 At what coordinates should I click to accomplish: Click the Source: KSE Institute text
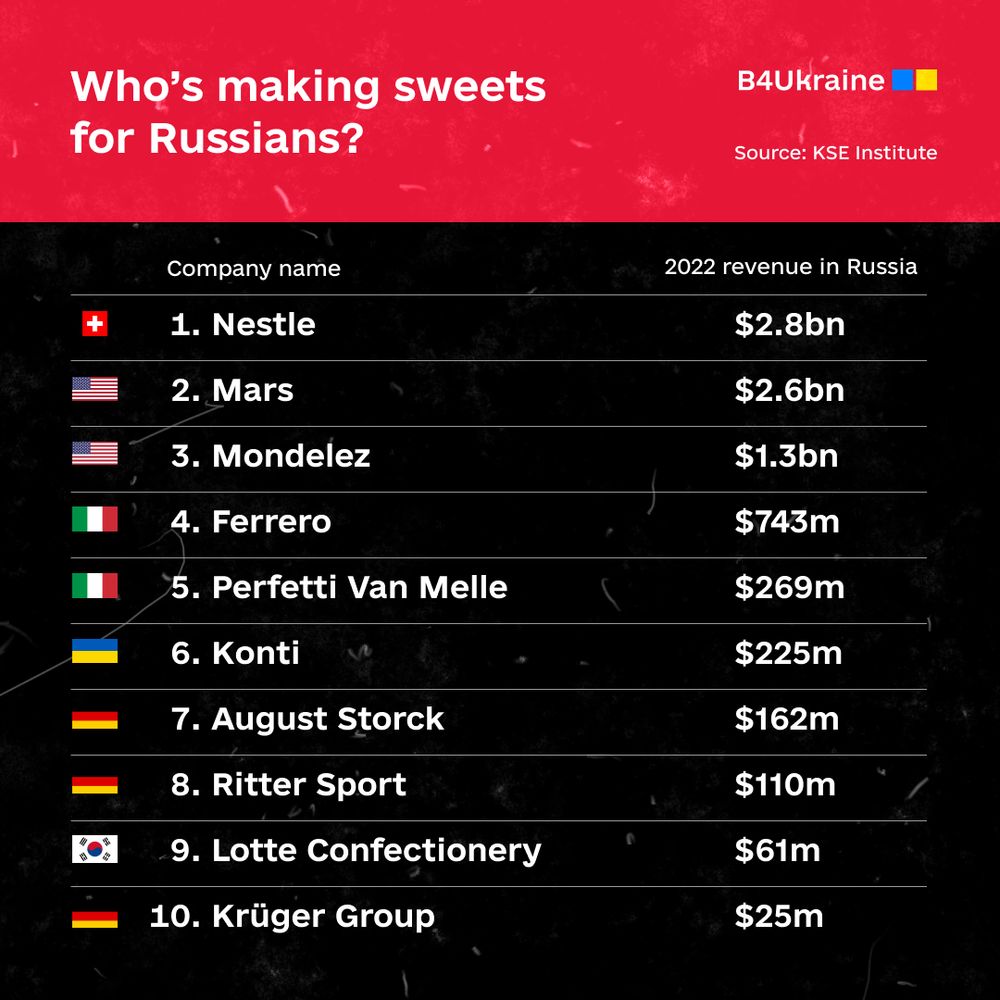[x=835, y=153]
